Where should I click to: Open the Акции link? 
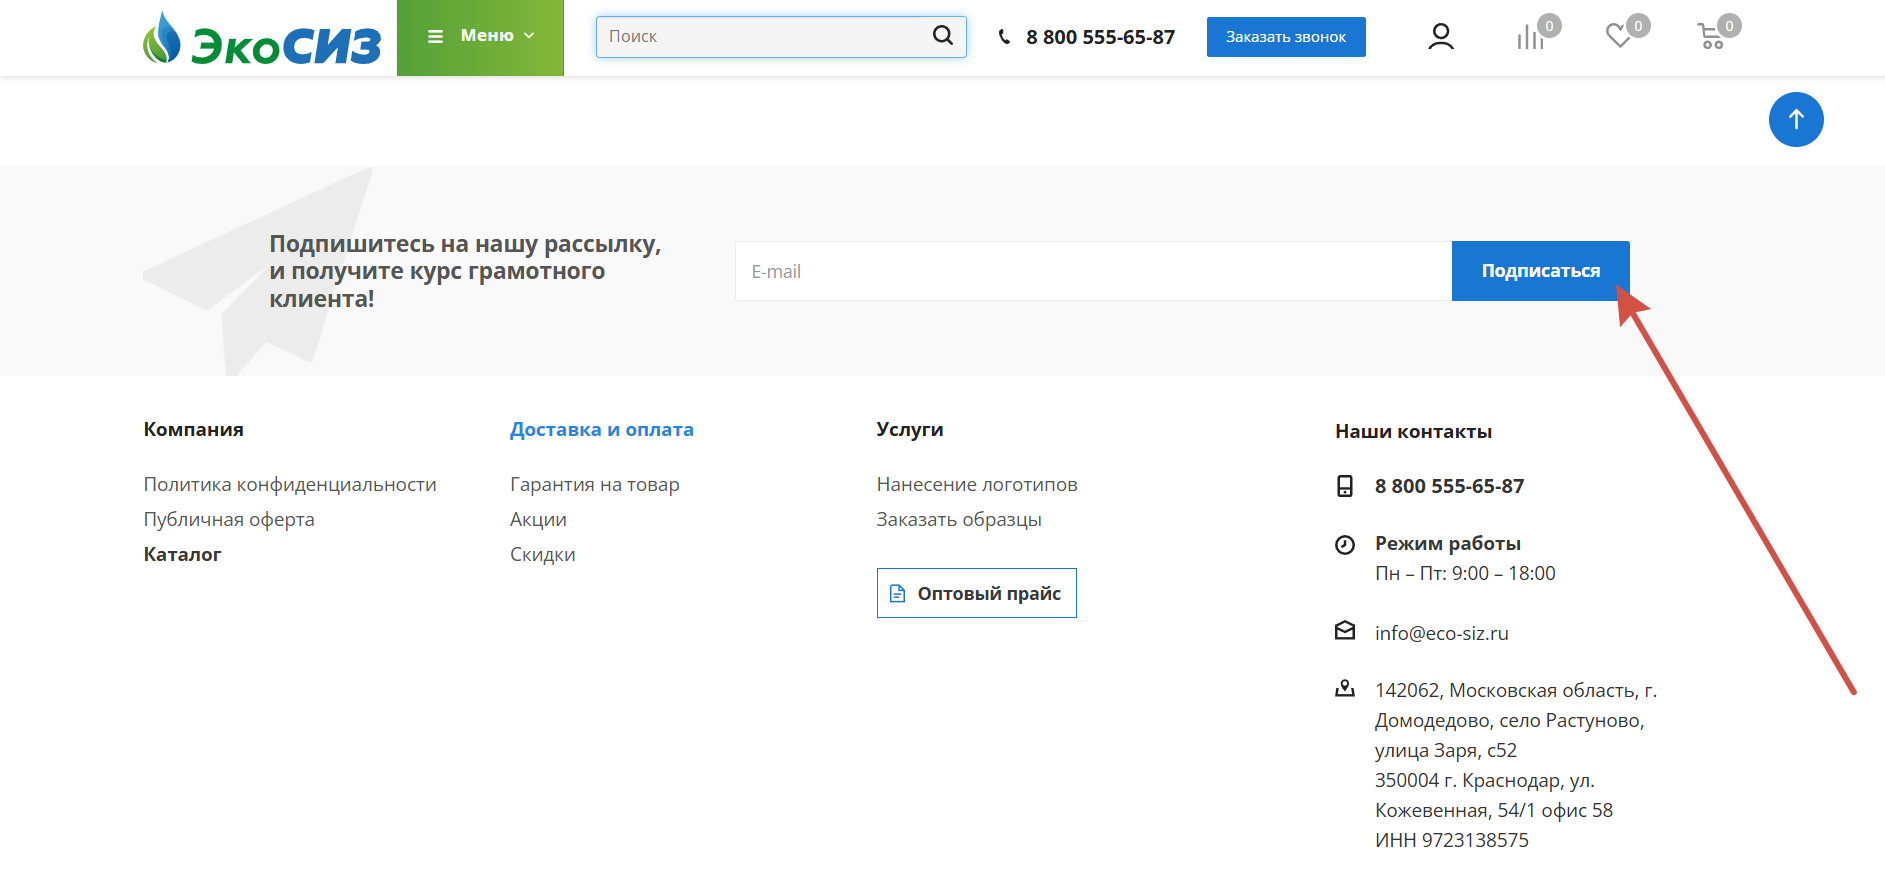coord(538,519)
